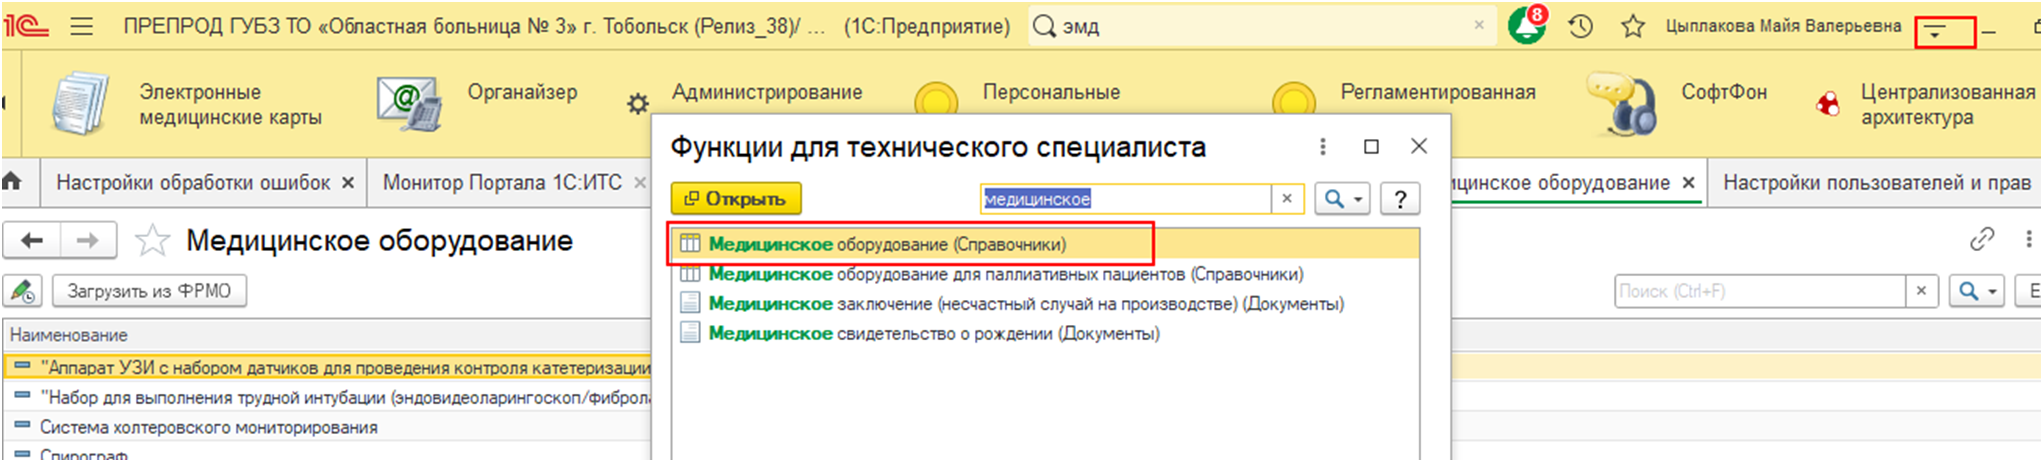The width and height of the screenshot is (2043, 462).
Task: Open the notifications bell icon
Action: [x=1525, y=27]
